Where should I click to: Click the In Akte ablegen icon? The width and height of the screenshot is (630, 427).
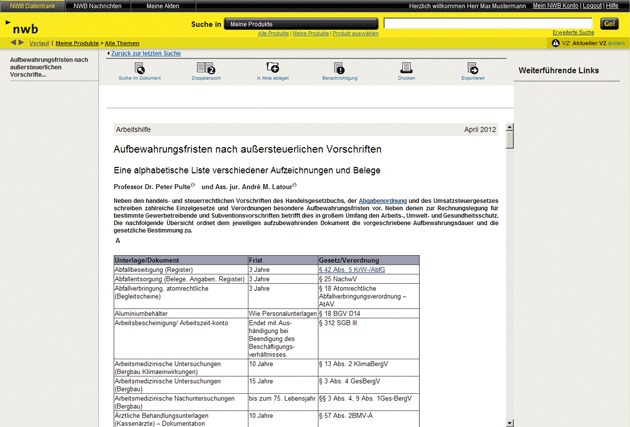(273, 69)
